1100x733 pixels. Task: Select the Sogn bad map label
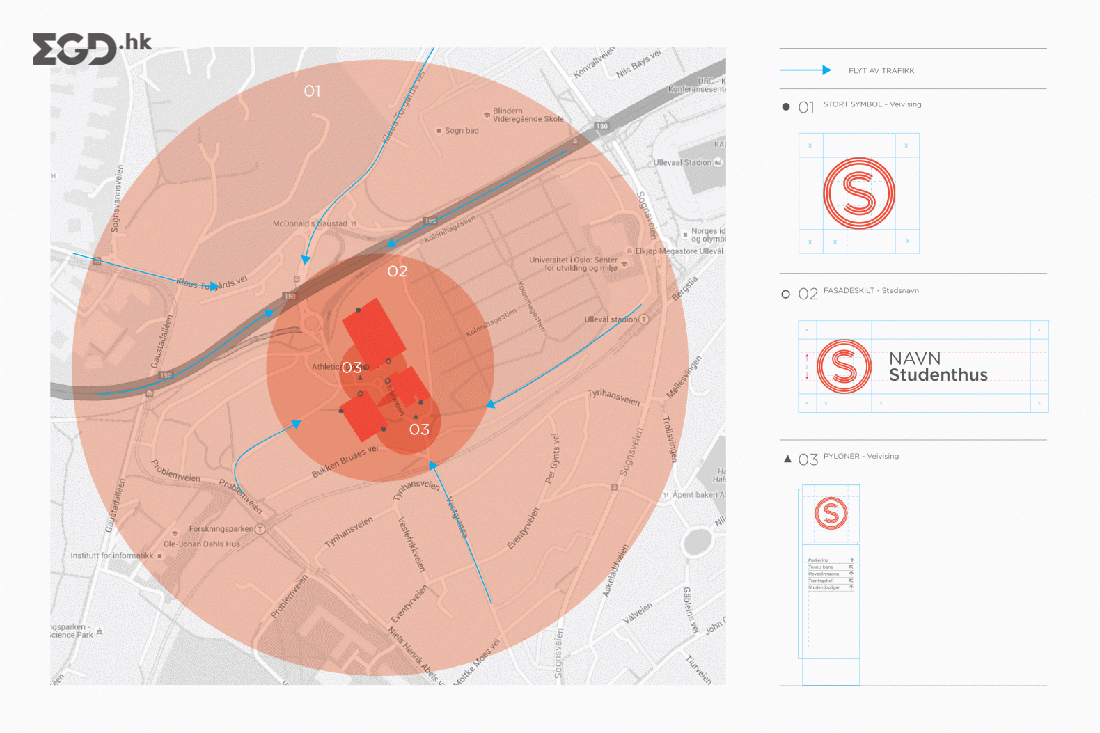[x=461, y=130]
